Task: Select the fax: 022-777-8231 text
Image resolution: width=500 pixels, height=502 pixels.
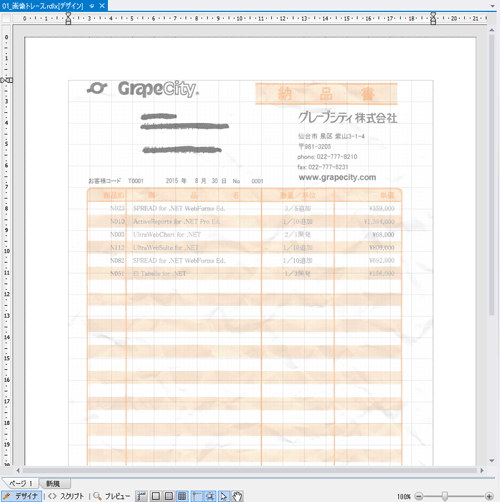Action: pos(323,167)
